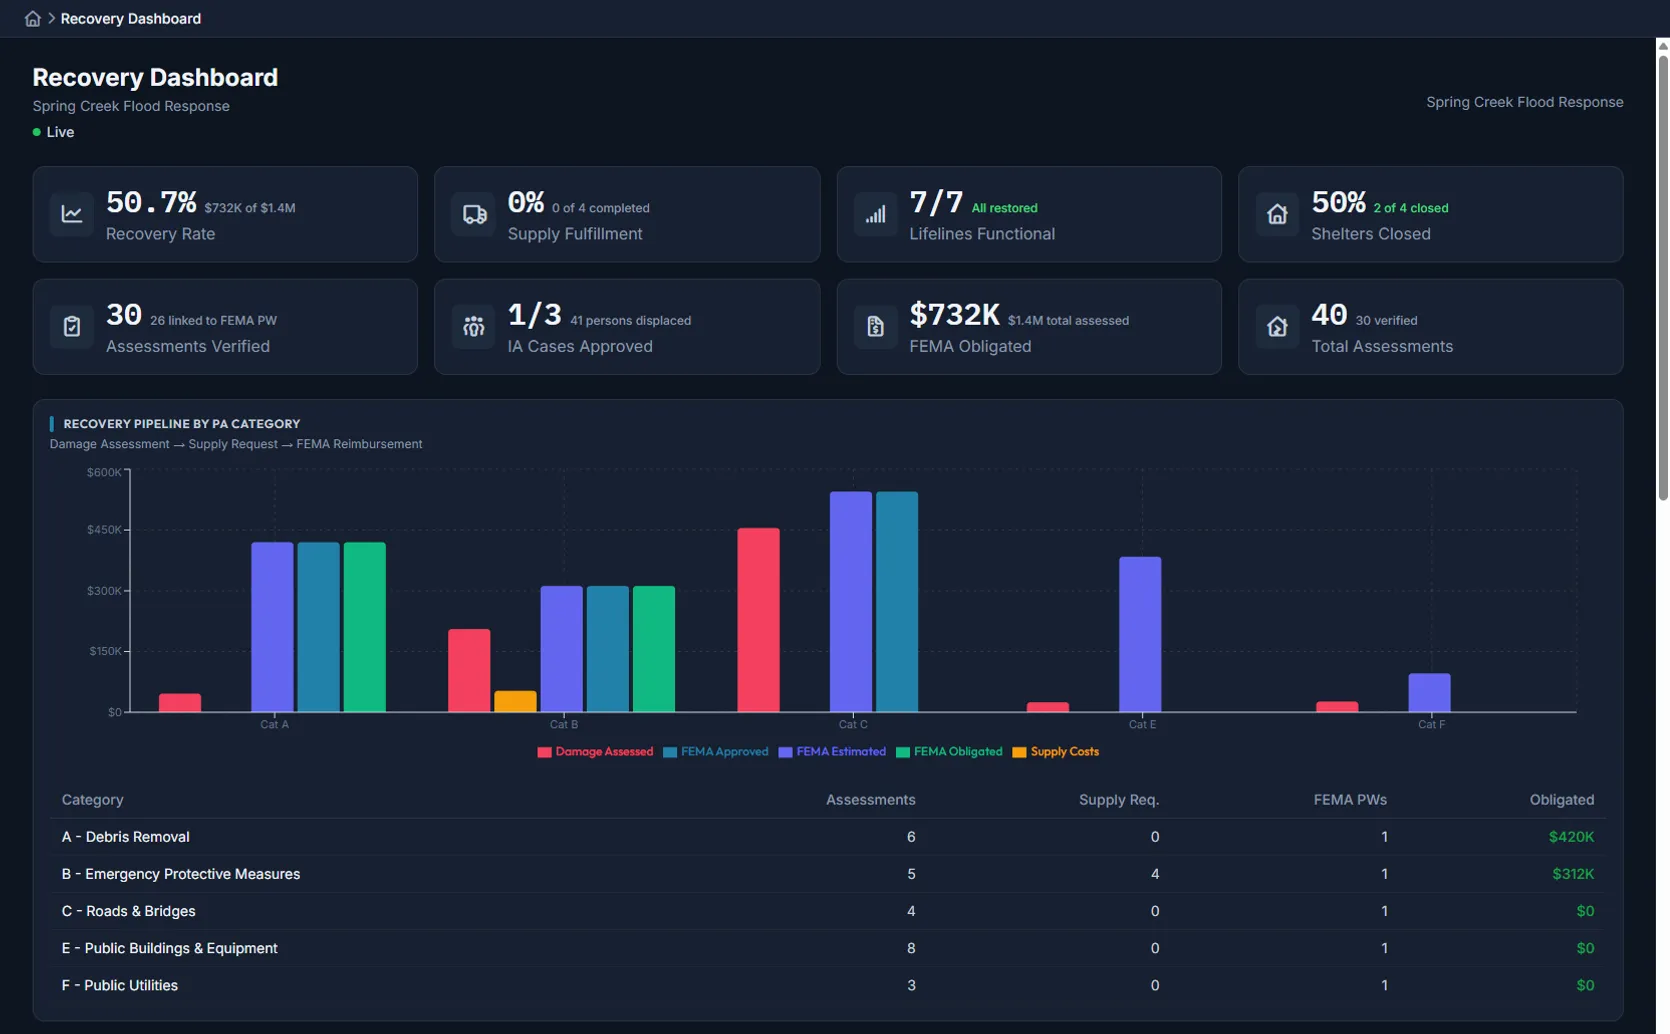Screen dimensions: 1670x1034
Task: Click the $312K obligated value
Action: click(1573, 874)
